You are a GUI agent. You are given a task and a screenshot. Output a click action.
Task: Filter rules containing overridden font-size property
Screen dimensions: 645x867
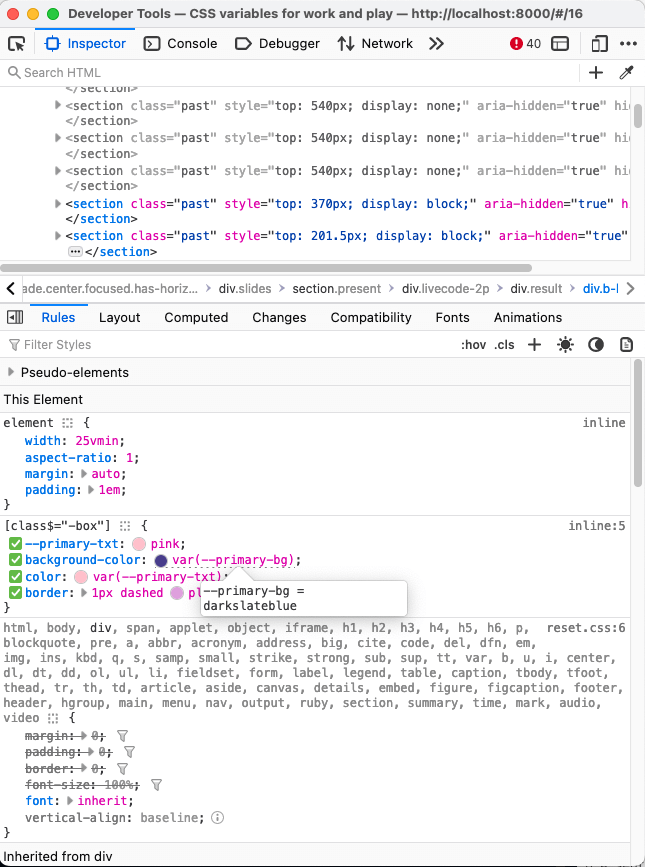coord(156,785)
